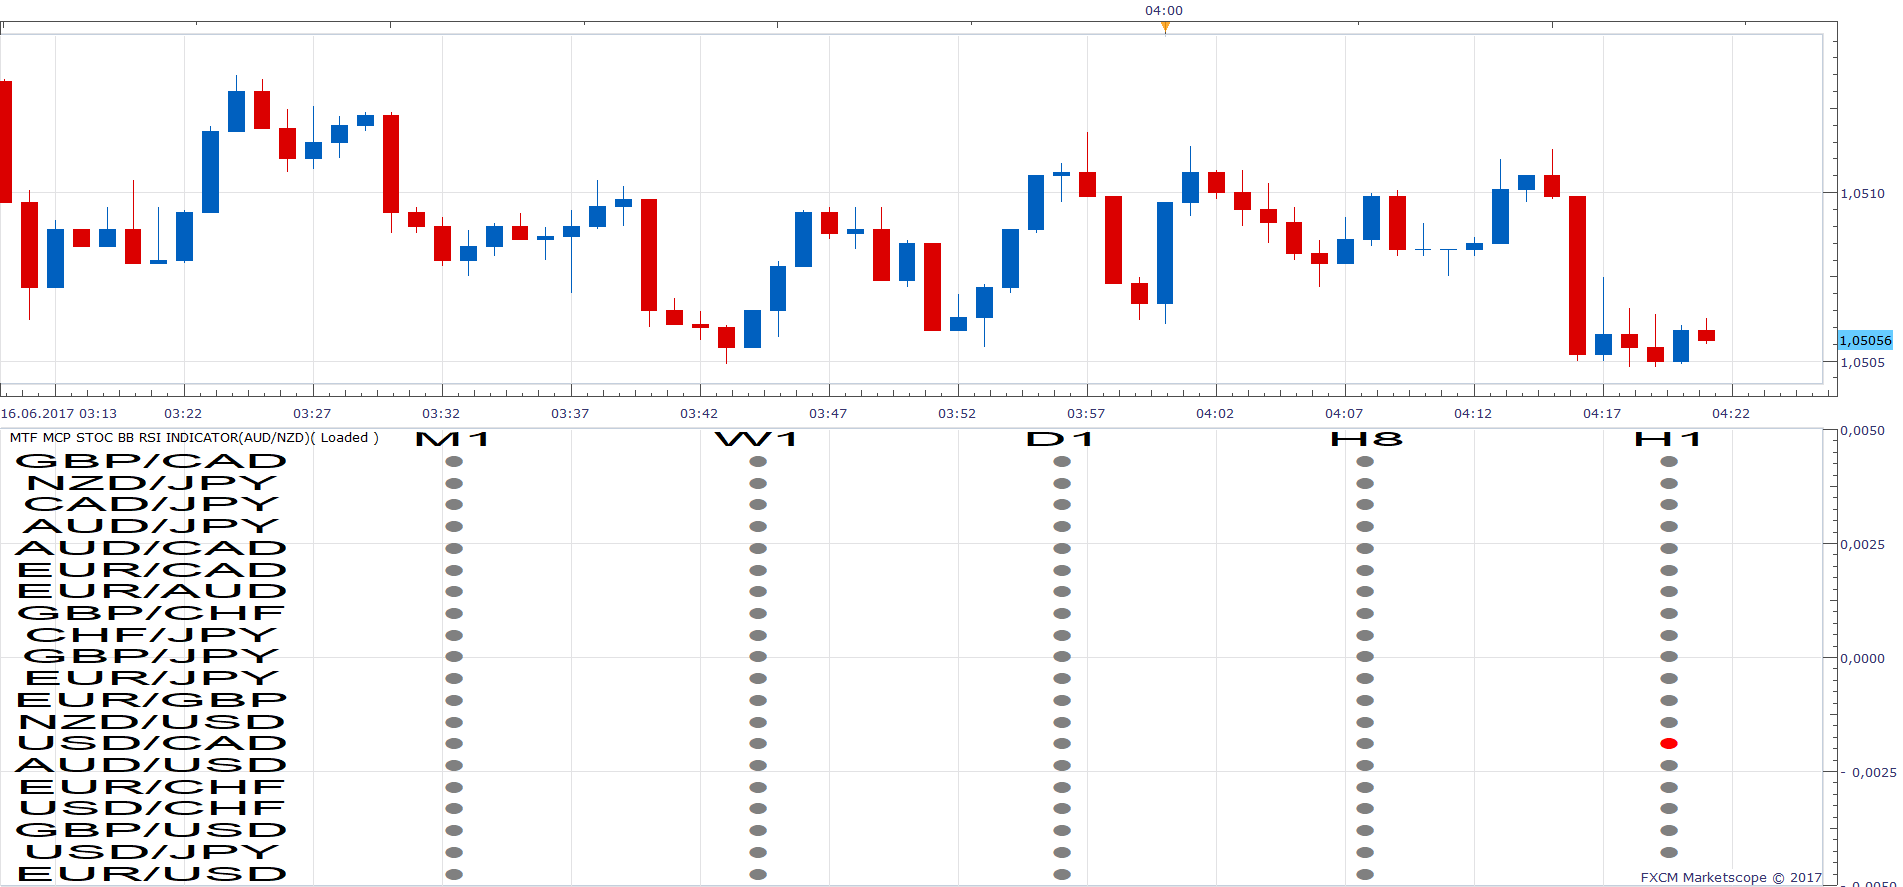Click the AUD/CAD pair label
Viewport: 1903px width, 887px height.
click(x=151, y=548)
